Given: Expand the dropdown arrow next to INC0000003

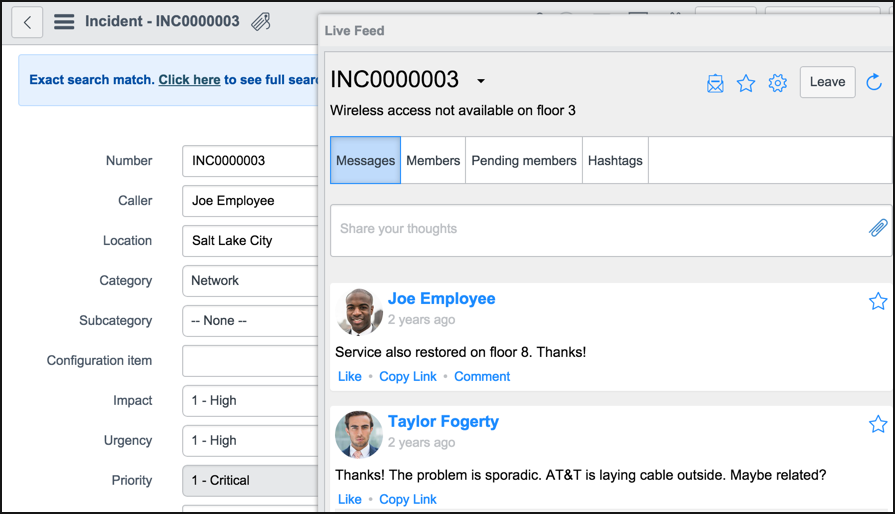Looking at the screenshot, I should click(481, 81).
